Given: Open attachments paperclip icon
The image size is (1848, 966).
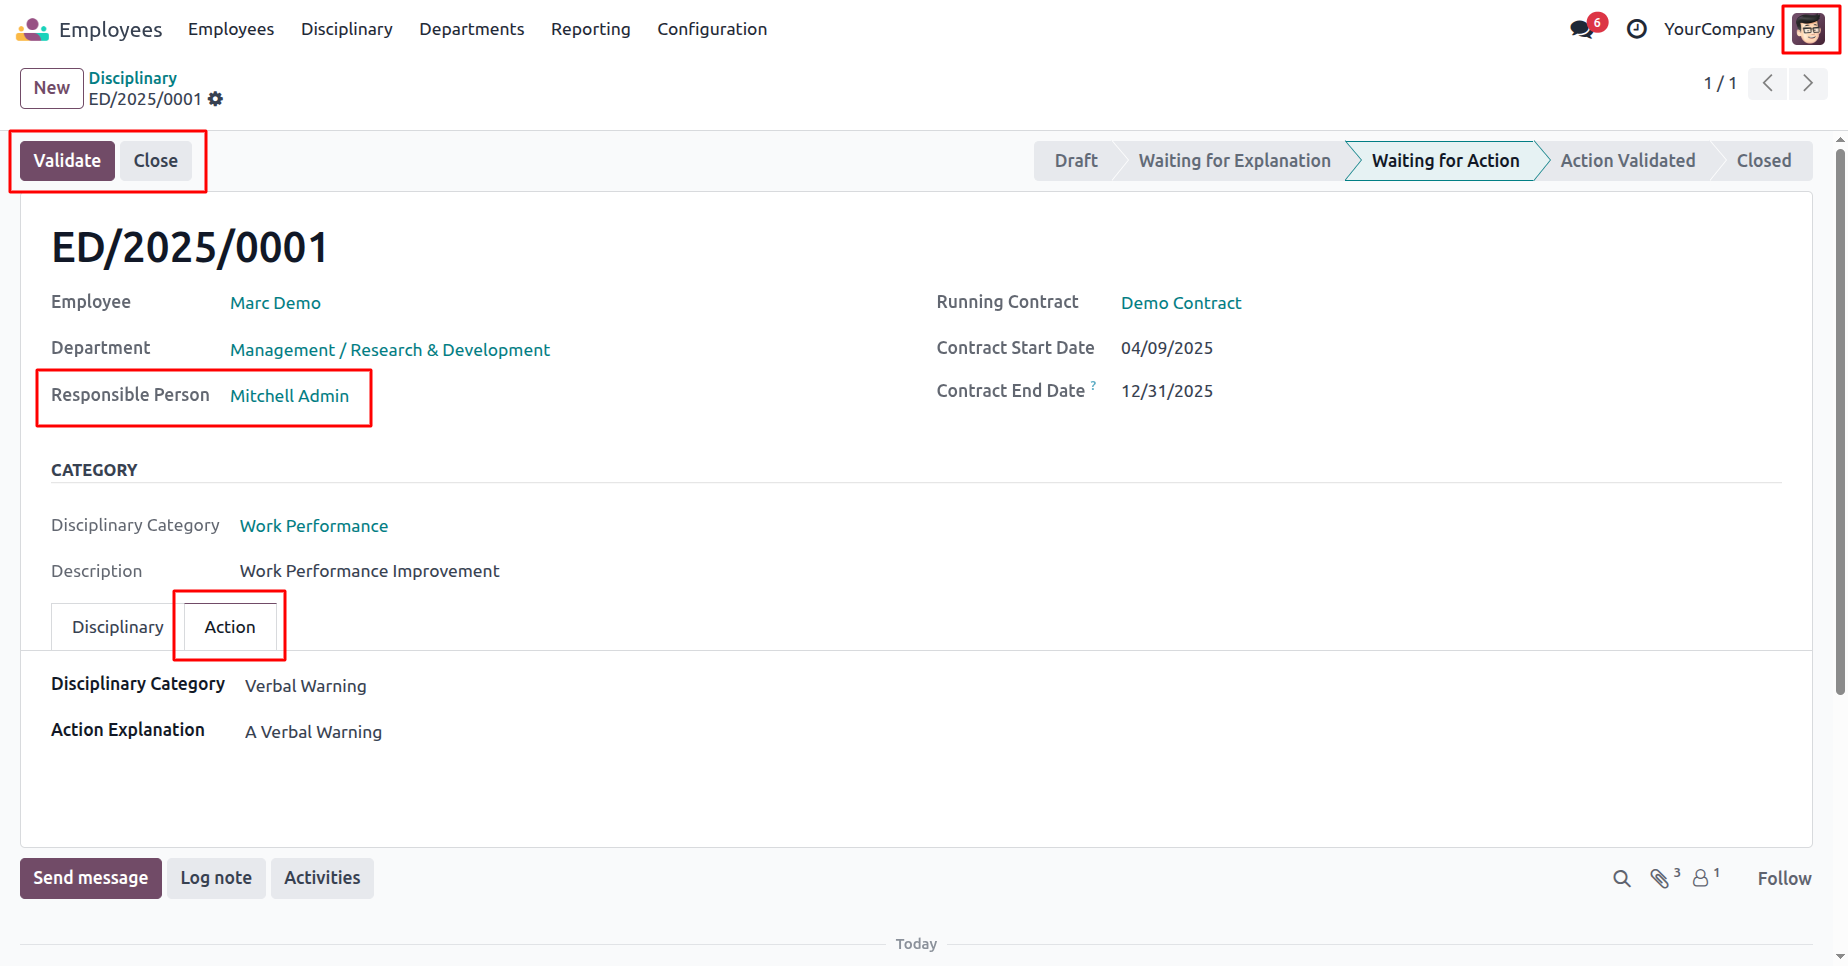Looking at the screenshot, I should pos(1660,878).
